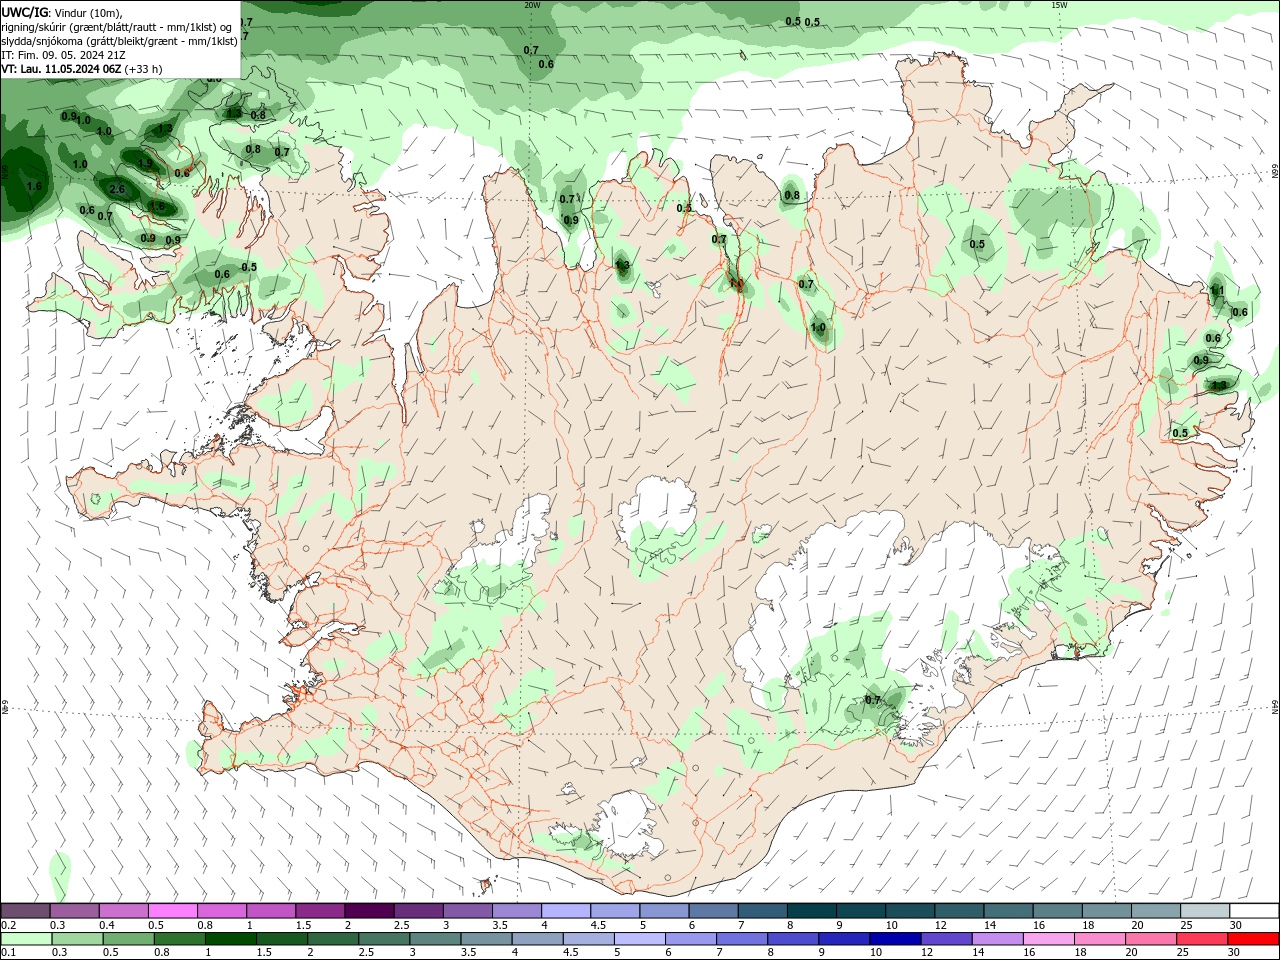Select top-row grey swatch starting at 20
1280x960 pixels.
pos(1155,911)
